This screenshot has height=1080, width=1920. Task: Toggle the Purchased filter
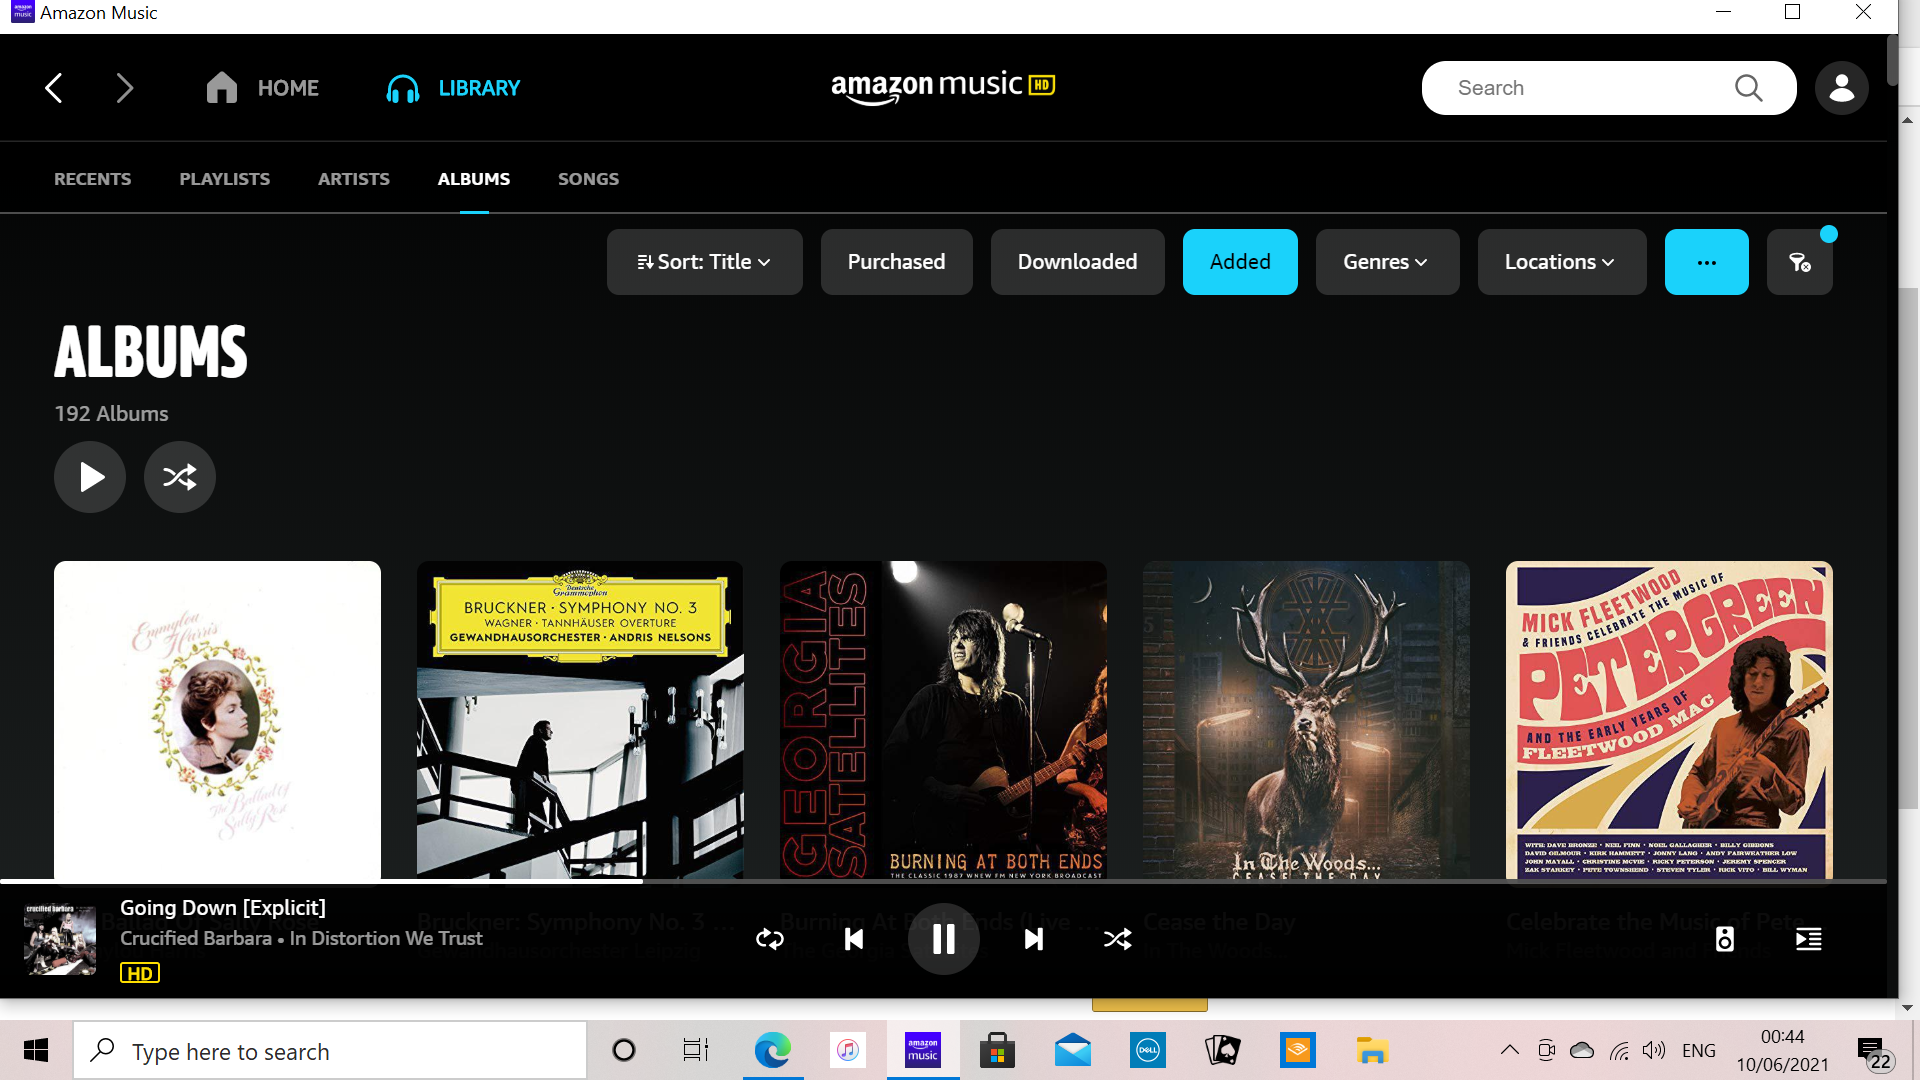click(x=896, y=262)
